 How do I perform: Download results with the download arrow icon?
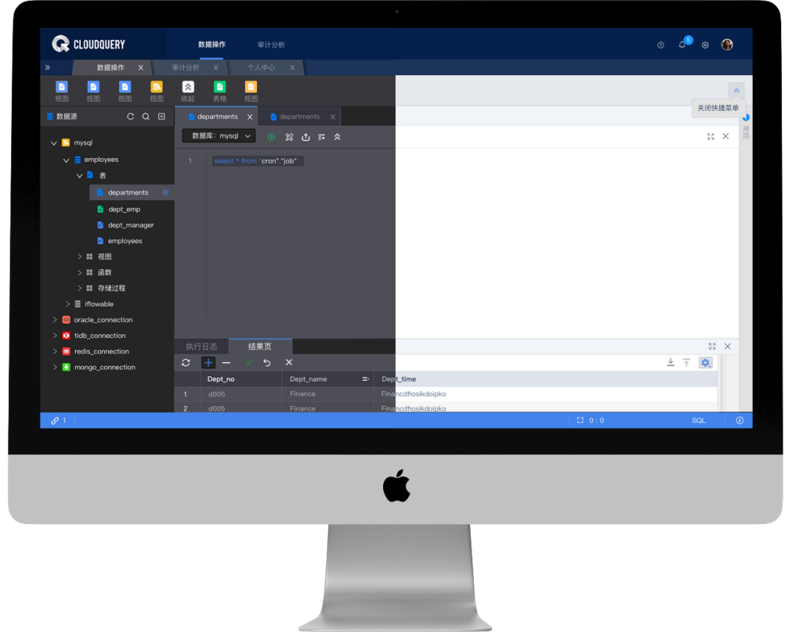click(670, 363)
